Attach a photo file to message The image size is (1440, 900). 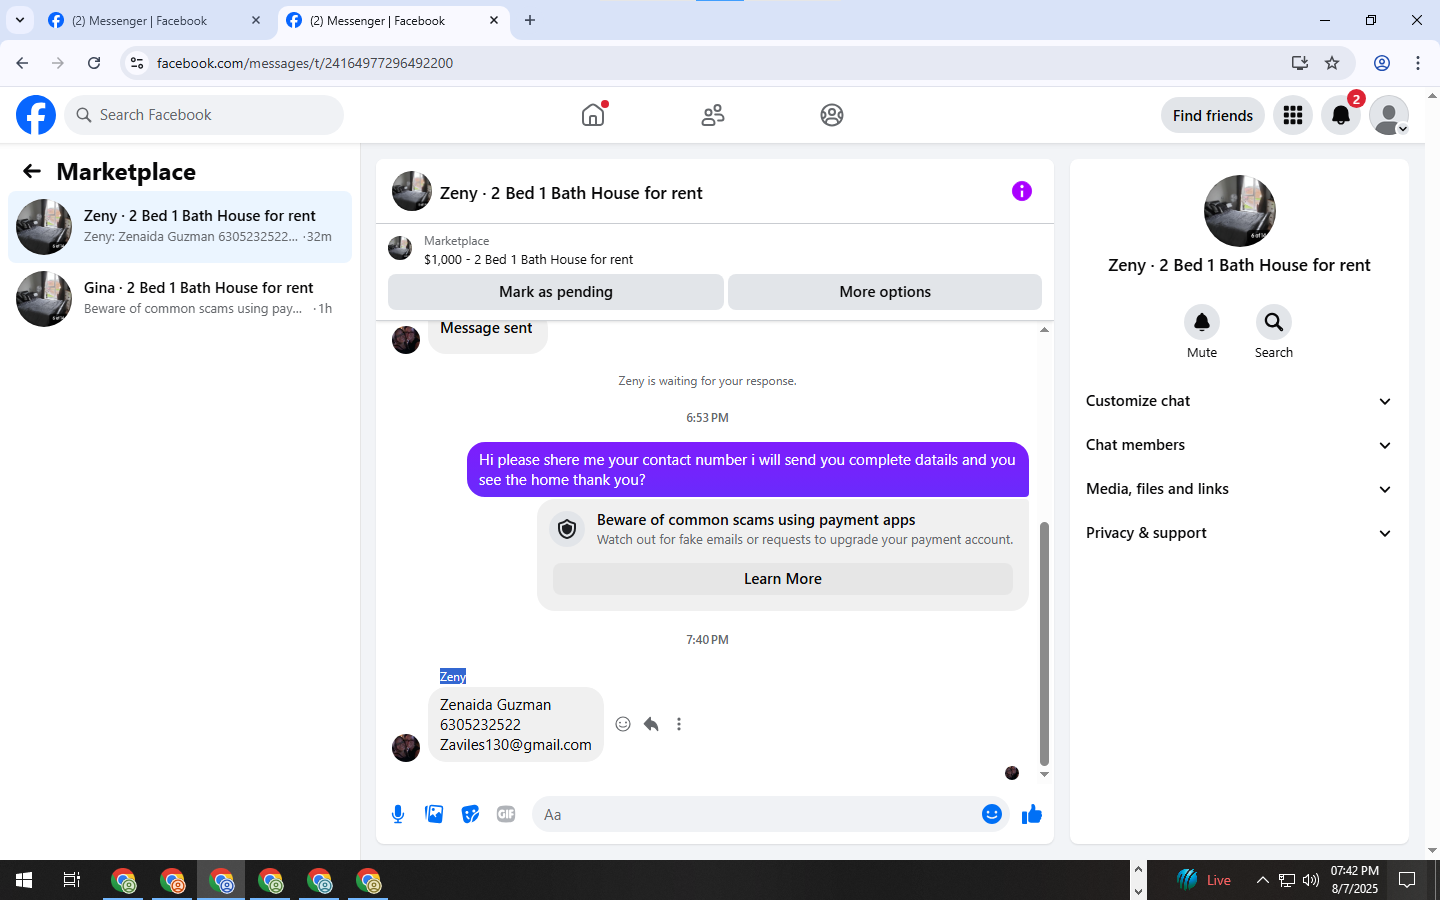[434, 814]
